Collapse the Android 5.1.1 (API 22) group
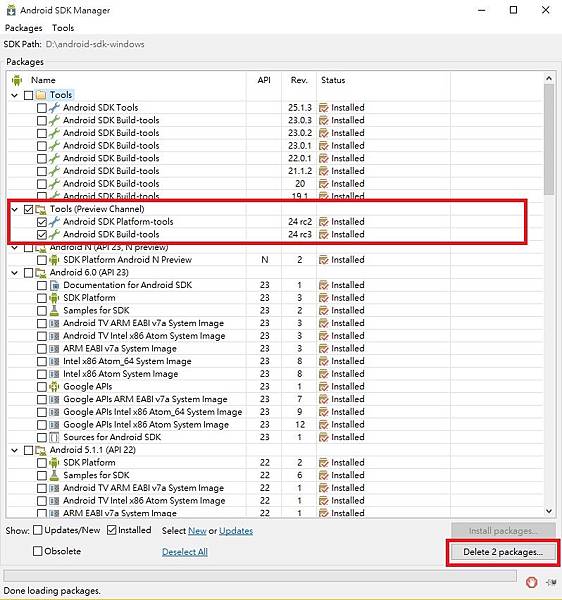Image resolution: width=562 pixels, height=600 pixels. point(15,450)
